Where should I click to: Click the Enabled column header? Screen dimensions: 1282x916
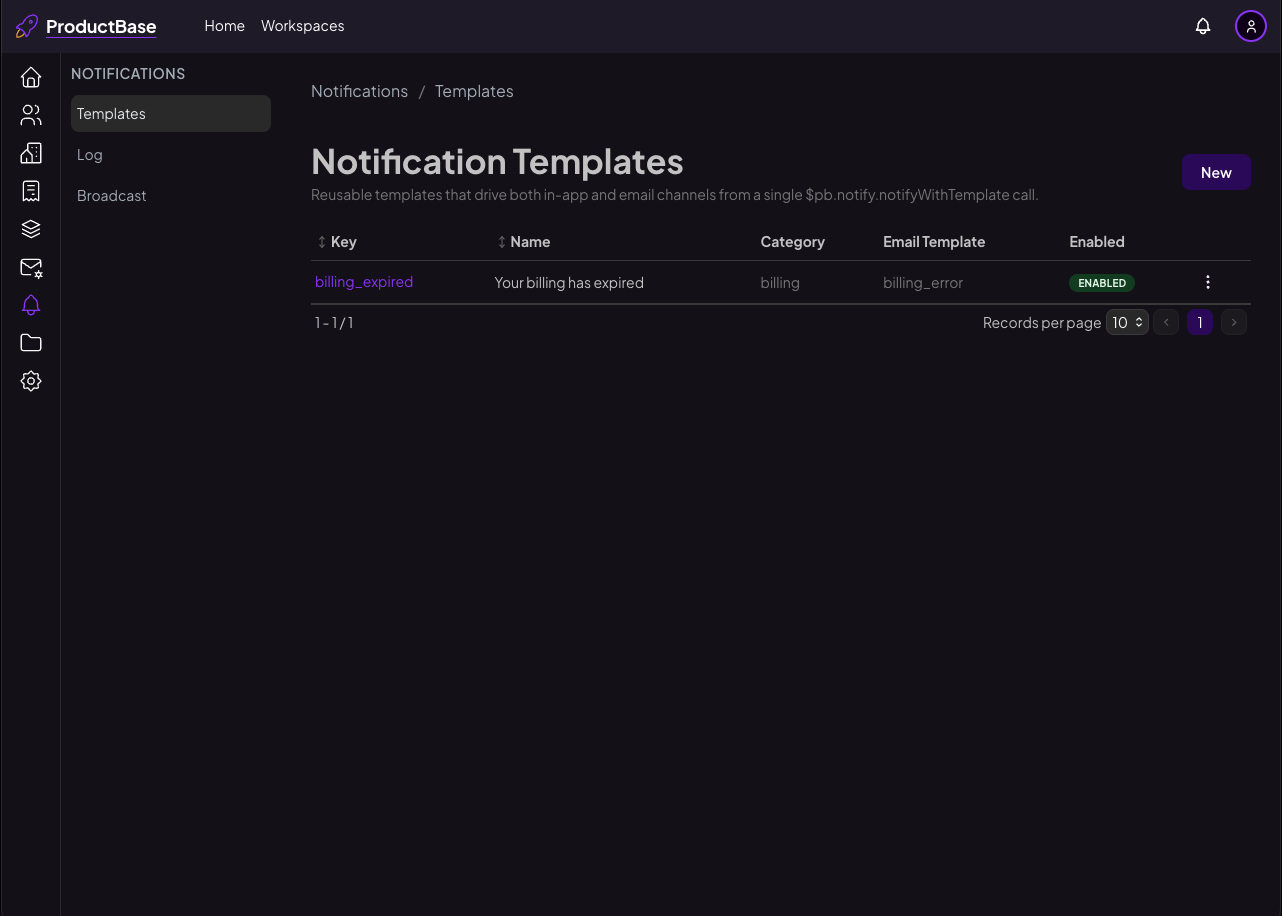[x=1097, y=242]
